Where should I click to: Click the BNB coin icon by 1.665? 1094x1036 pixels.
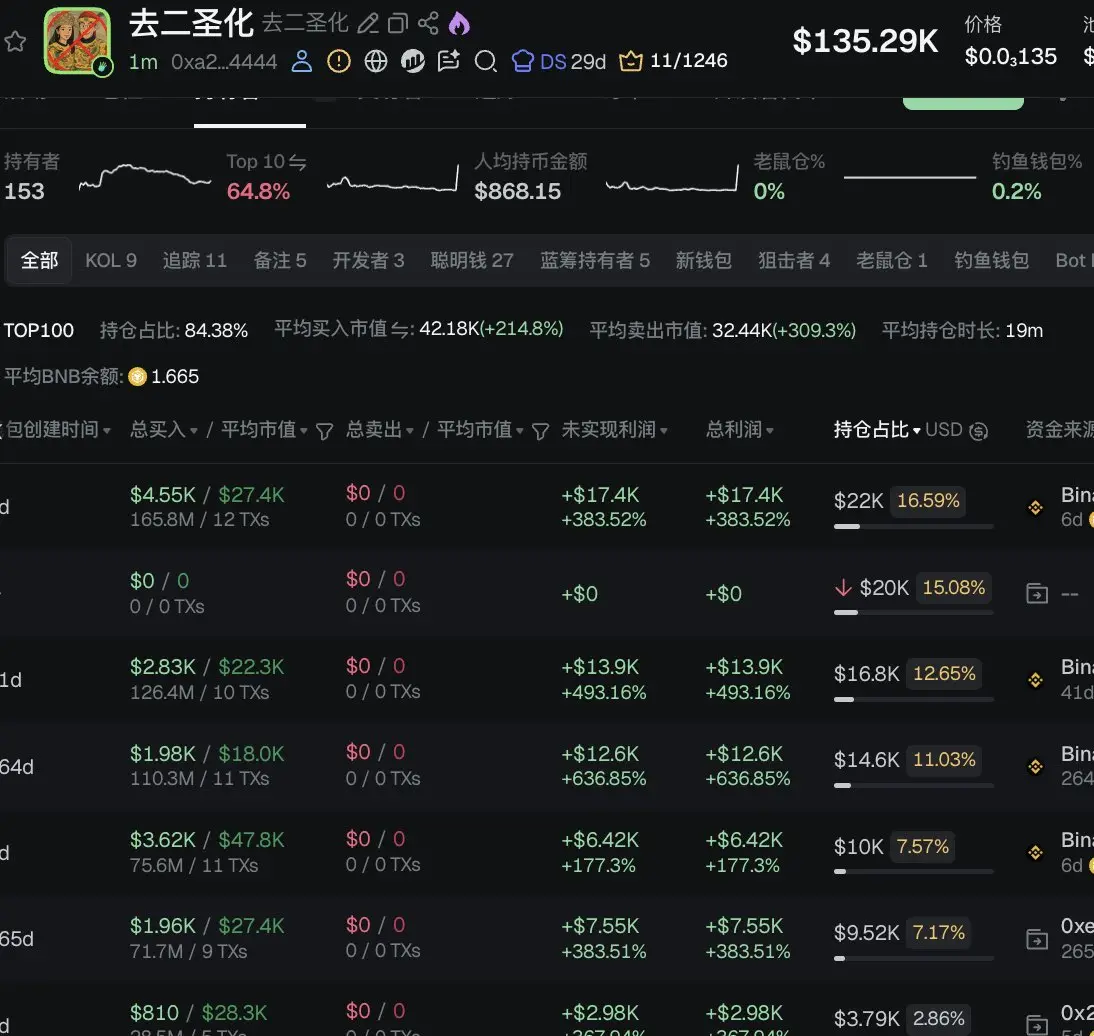tap(137, 377)
